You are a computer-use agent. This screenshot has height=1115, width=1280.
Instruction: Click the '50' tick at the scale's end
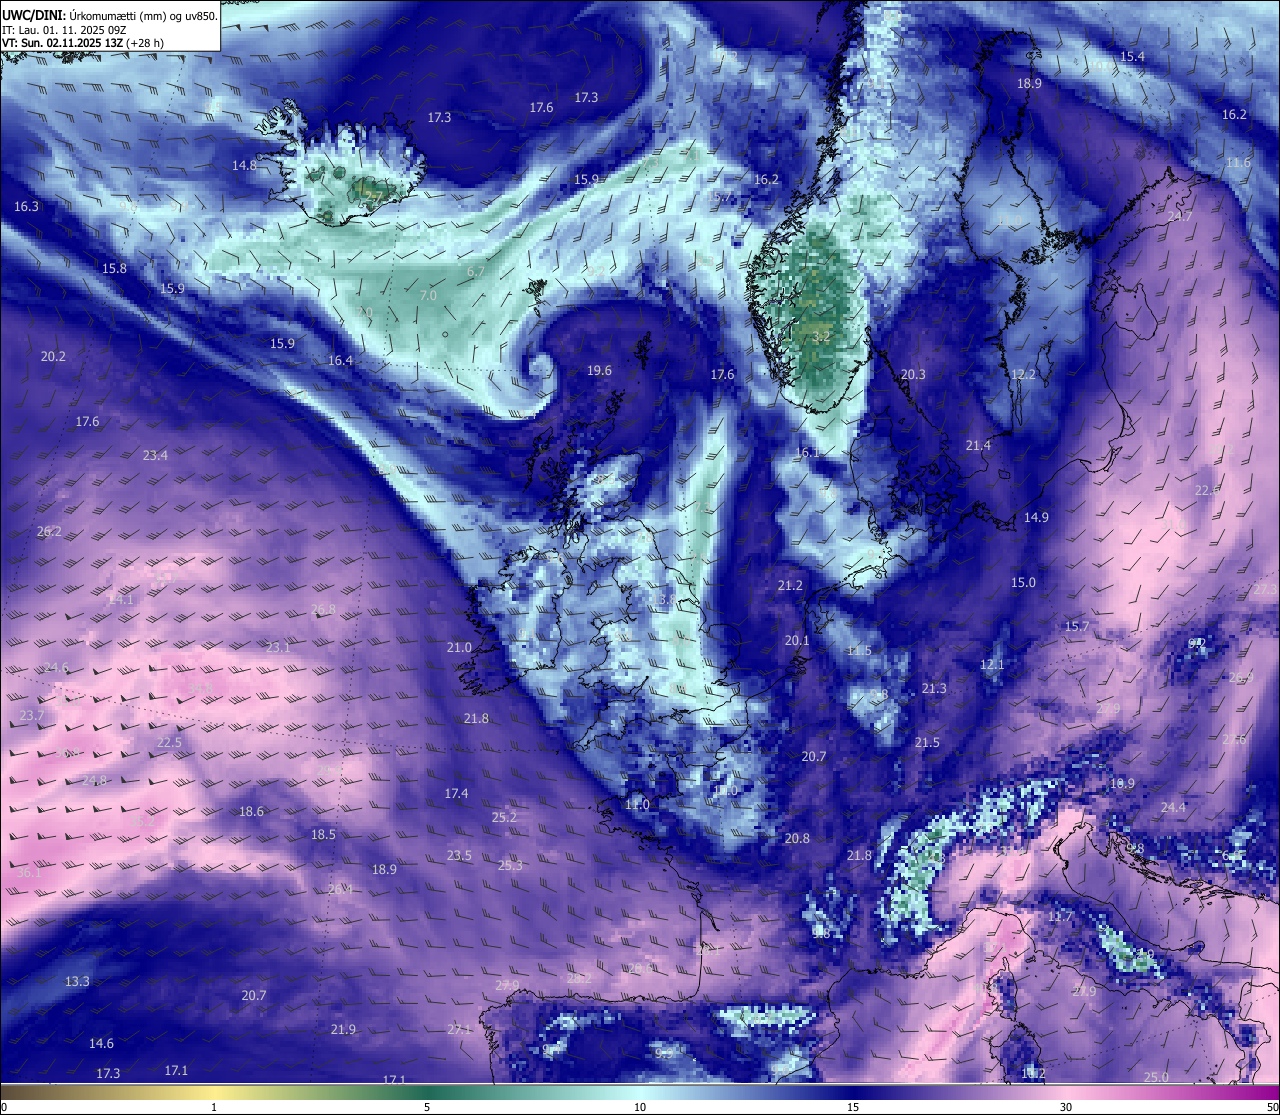point(1272,1108)
